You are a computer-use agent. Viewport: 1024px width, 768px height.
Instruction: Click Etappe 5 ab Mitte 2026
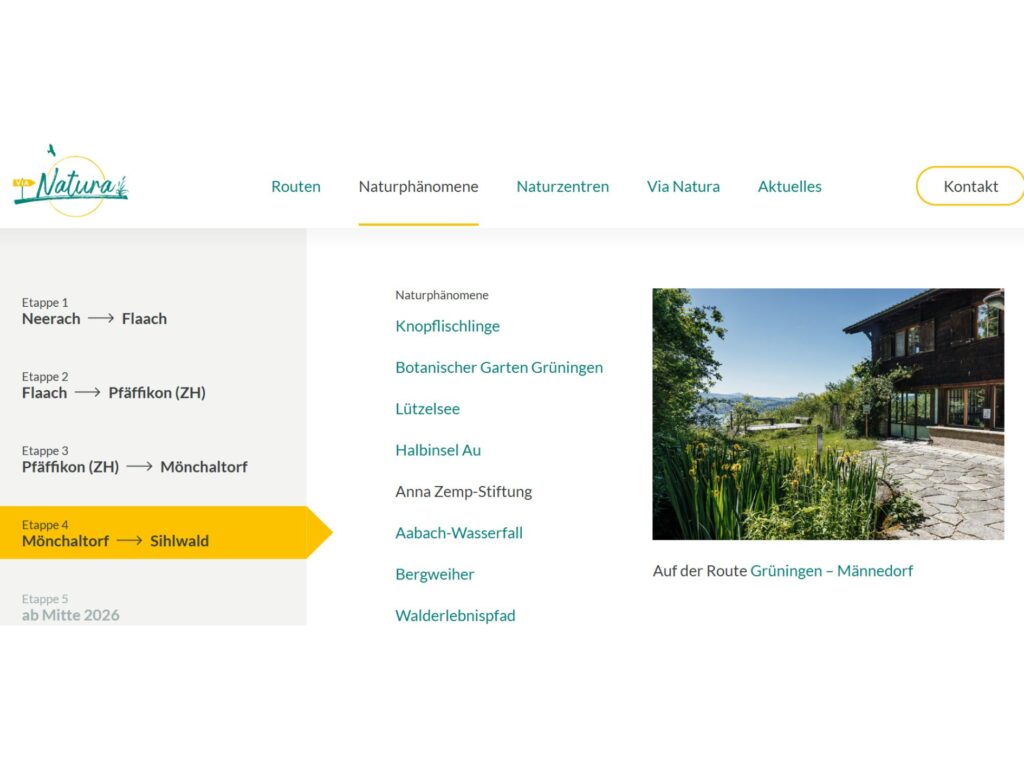71,607
